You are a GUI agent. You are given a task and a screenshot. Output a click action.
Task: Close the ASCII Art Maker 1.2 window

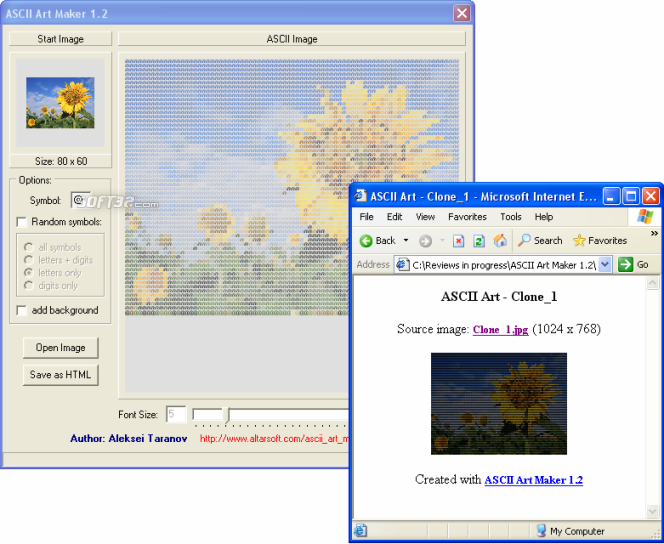(x=462, y=13)
